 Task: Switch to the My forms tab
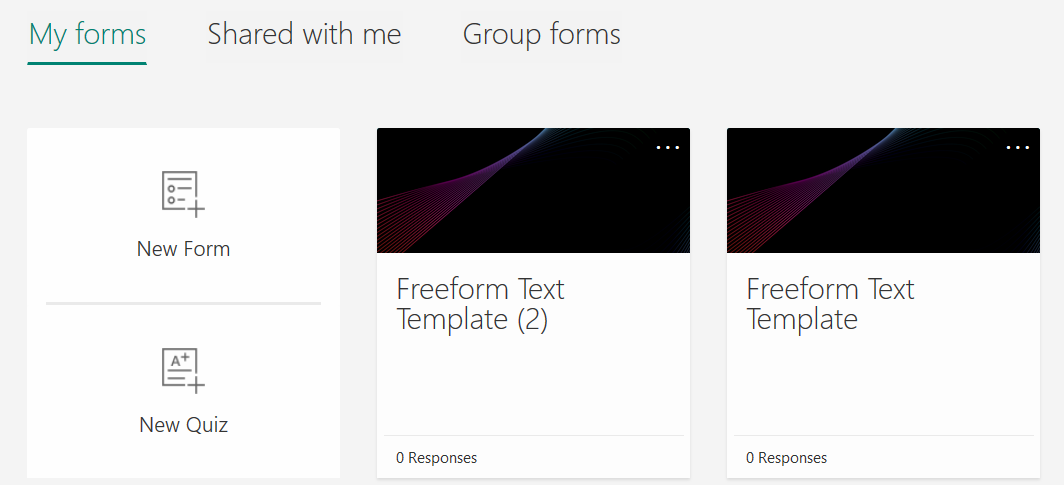pos(88,34)
